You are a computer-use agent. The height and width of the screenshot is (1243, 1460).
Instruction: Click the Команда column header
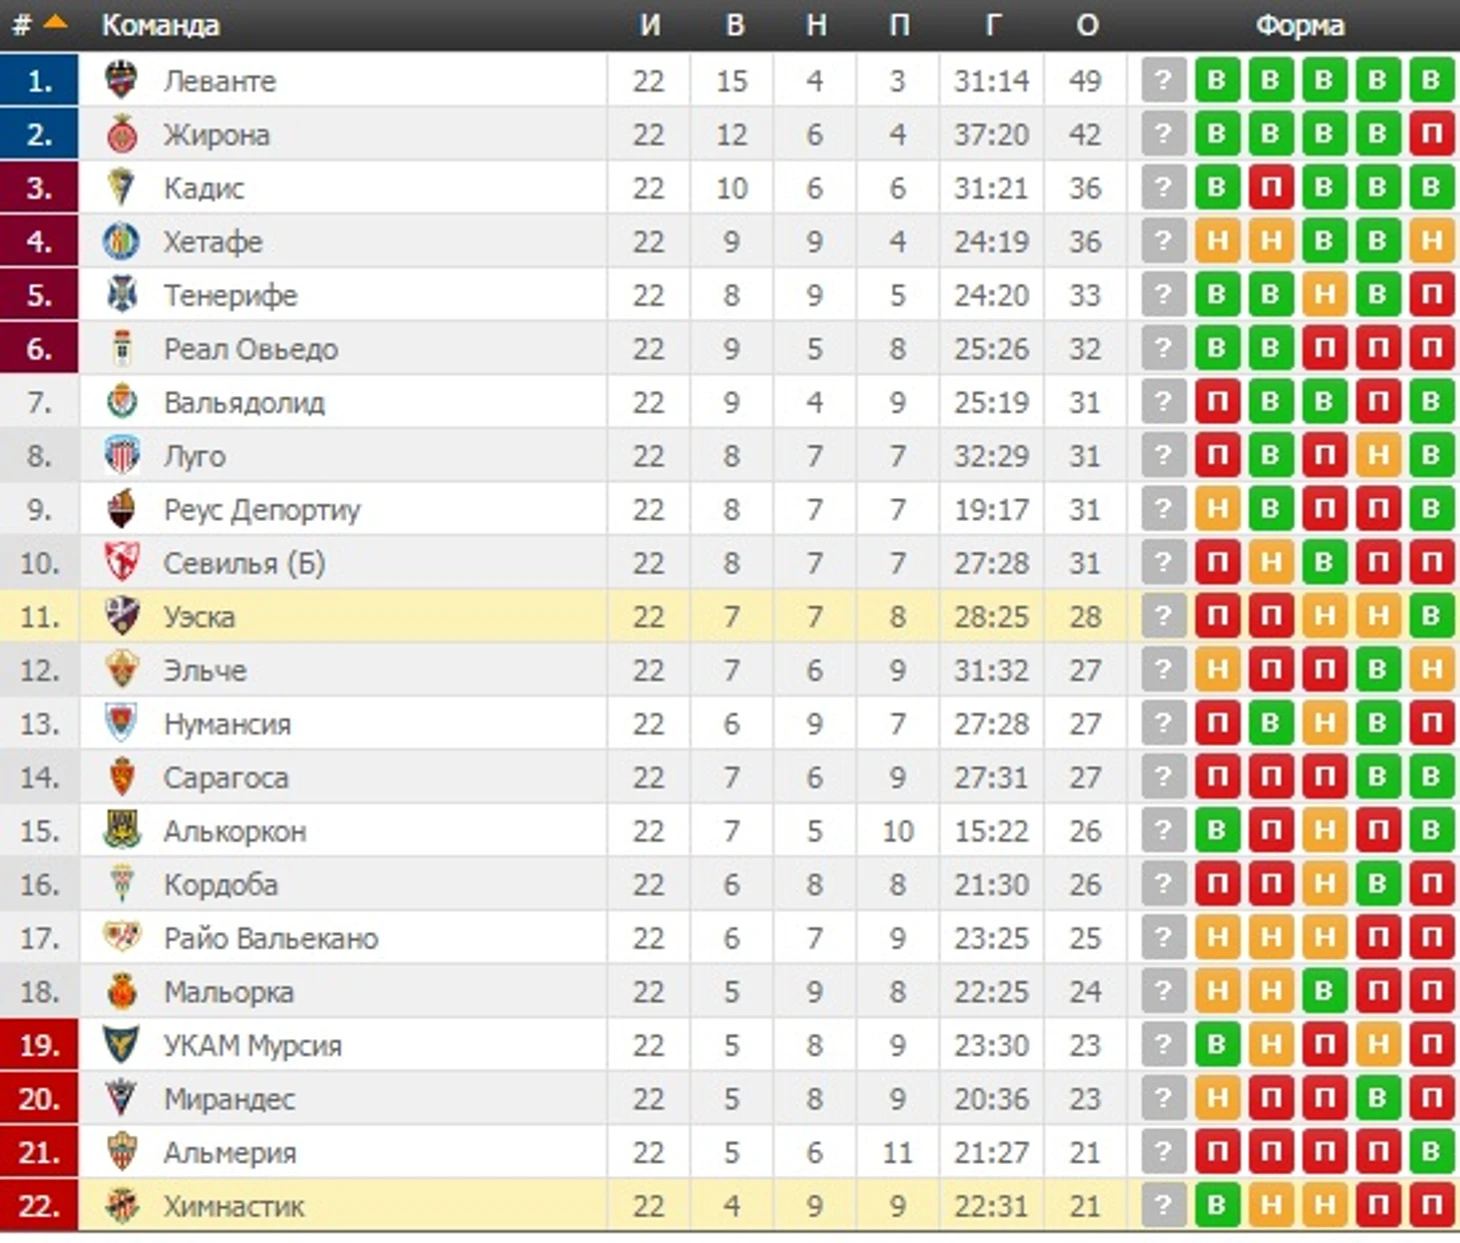[x=160, y=25]
